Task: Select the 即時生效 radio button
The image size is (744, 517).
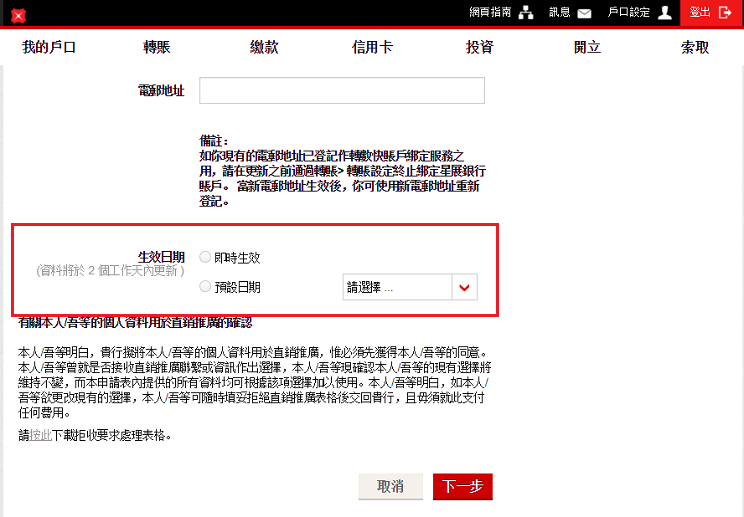Action: pos(205,257)
